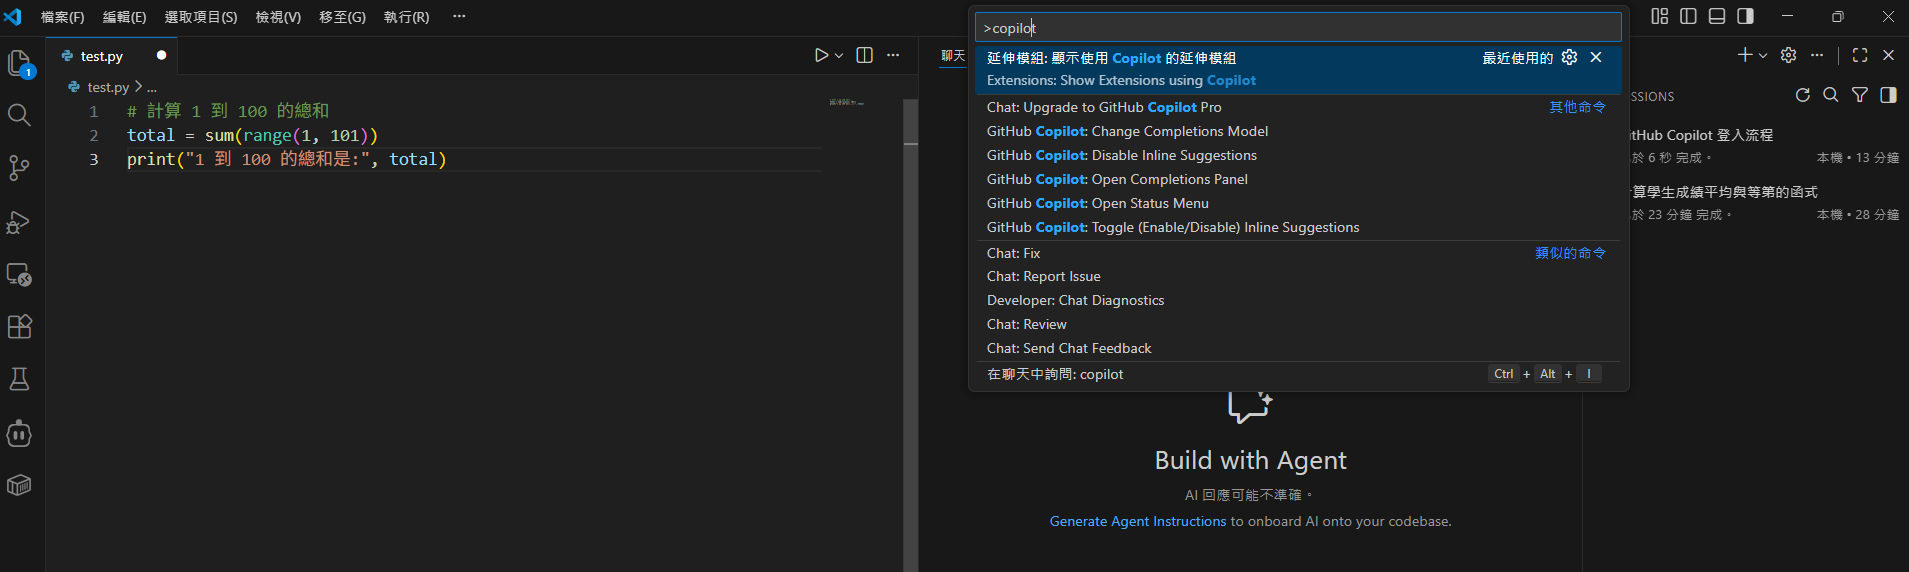
Task: Open the 檔案(F) menu
Action: pyautogui.click(x=62, y=17)
